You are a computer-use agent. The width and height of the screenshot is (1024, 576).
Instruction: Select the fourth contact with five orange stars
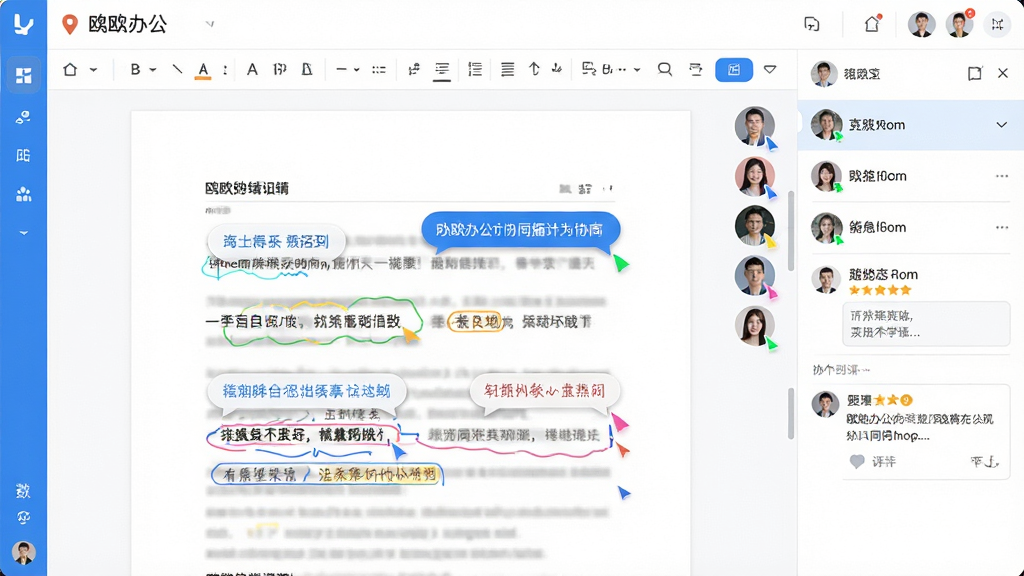[x=910, y=281]
